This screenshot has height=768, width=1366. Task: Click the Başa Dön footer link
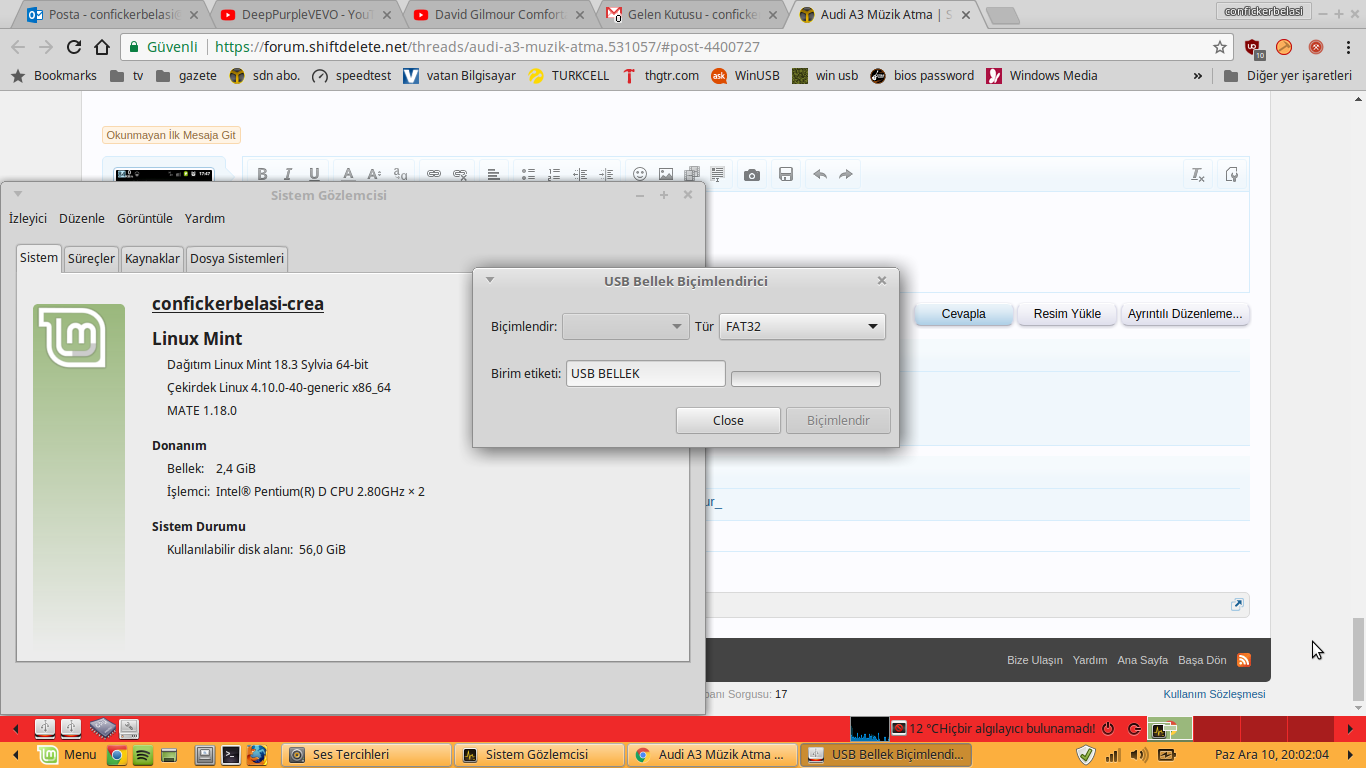coord(1202,660)
